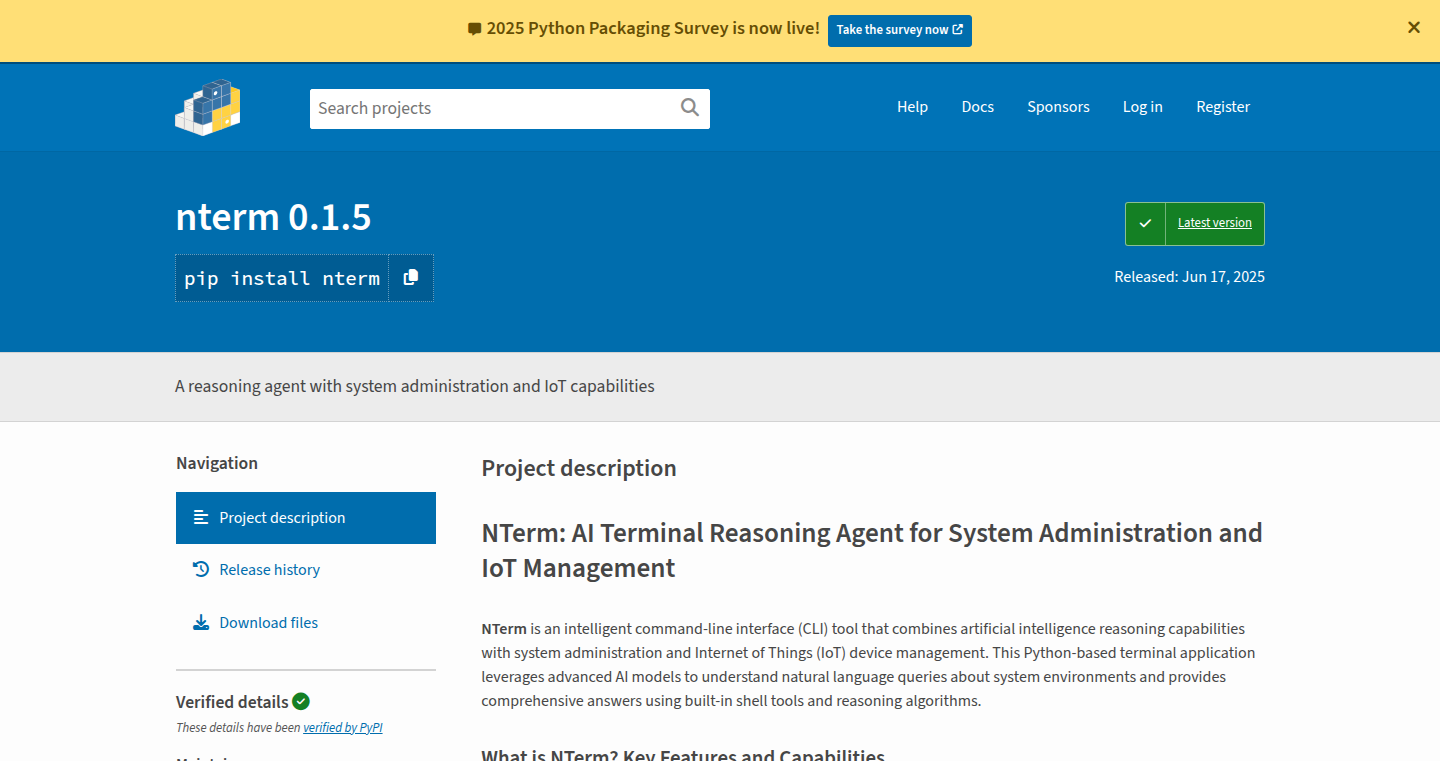This screenshot has width=1440, height=761.
Task: Open the Log in page
Action: (1143, 107)
